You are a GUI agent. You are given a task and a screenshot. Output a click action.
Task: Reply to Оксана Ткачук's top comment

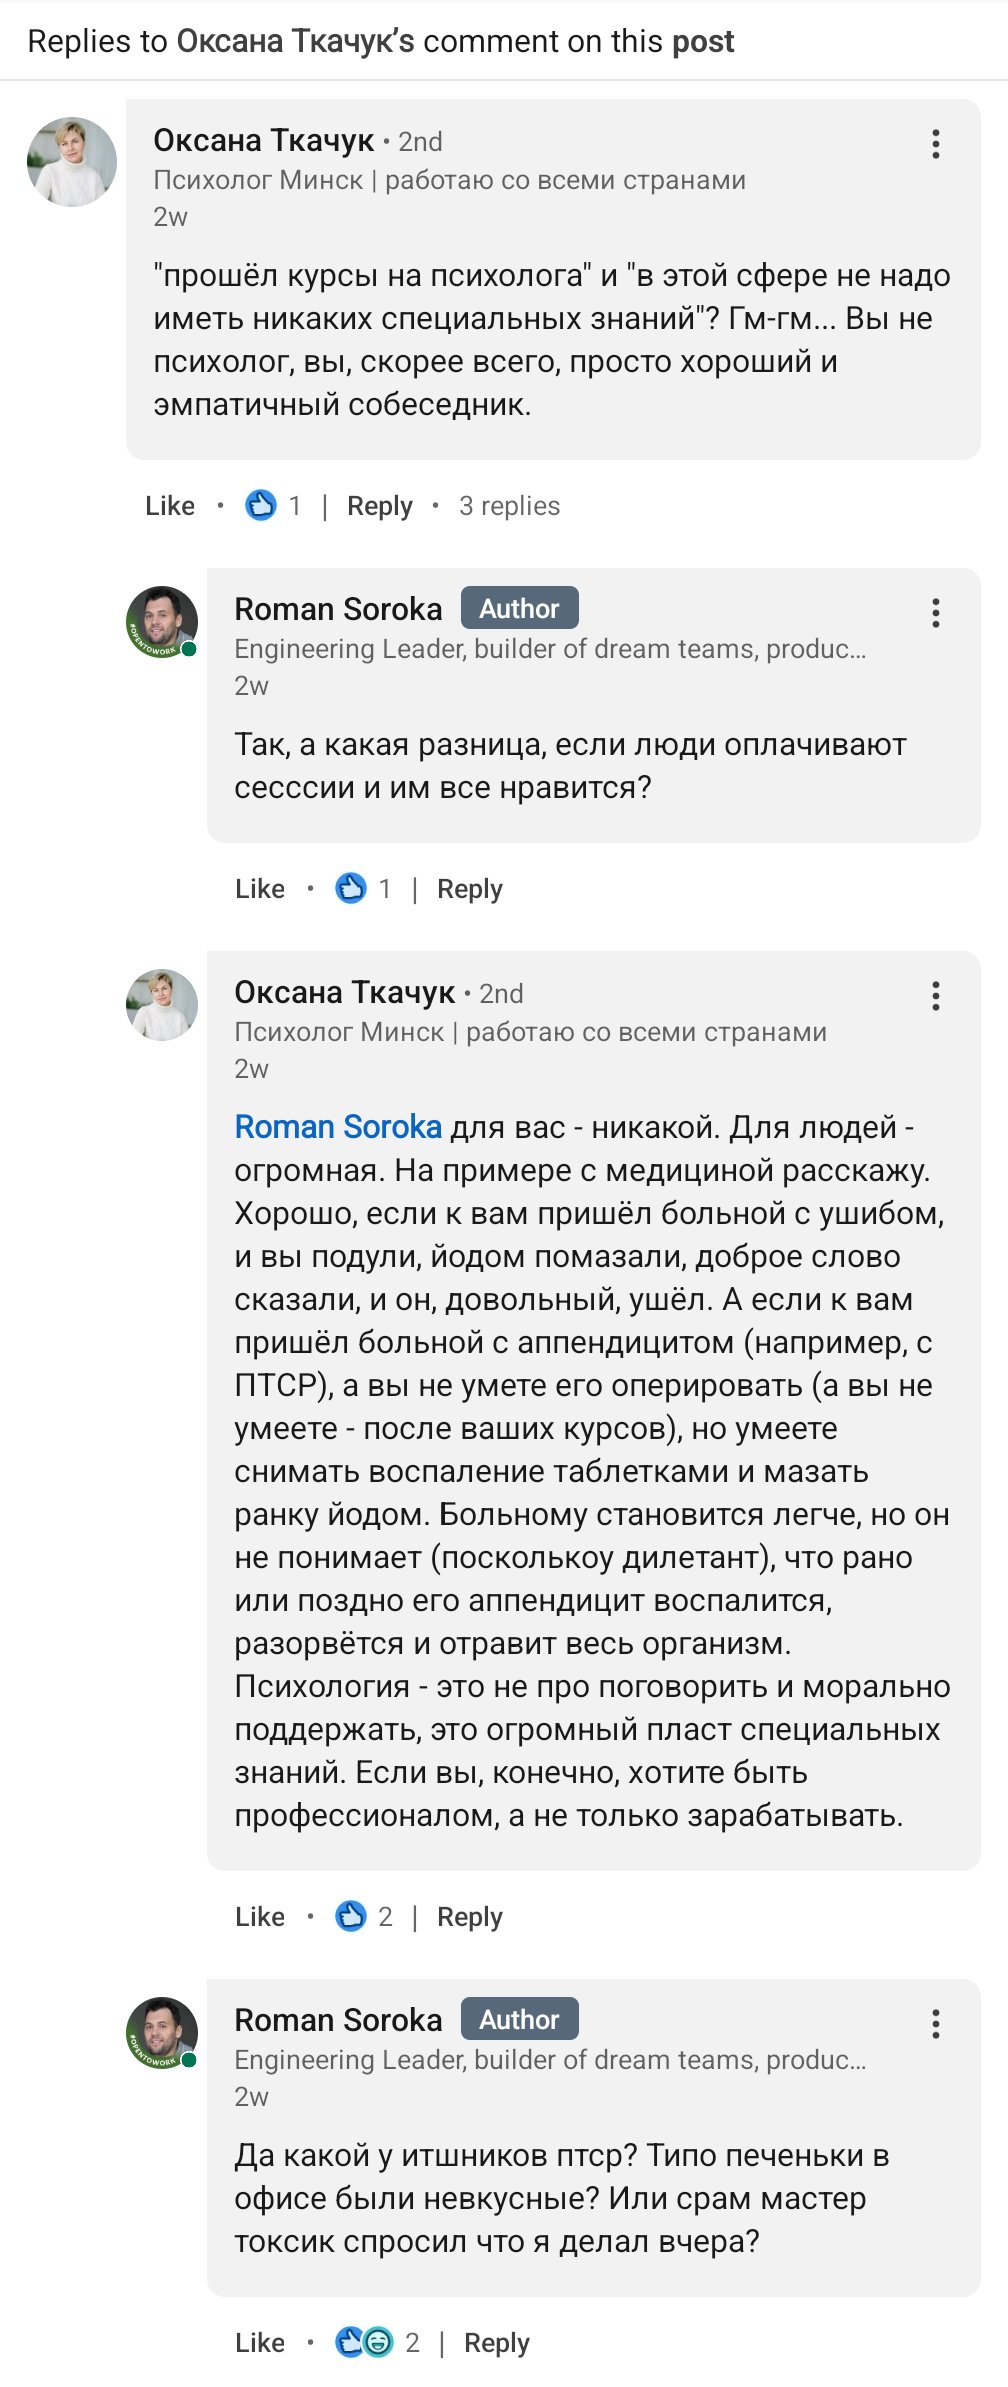379,506
